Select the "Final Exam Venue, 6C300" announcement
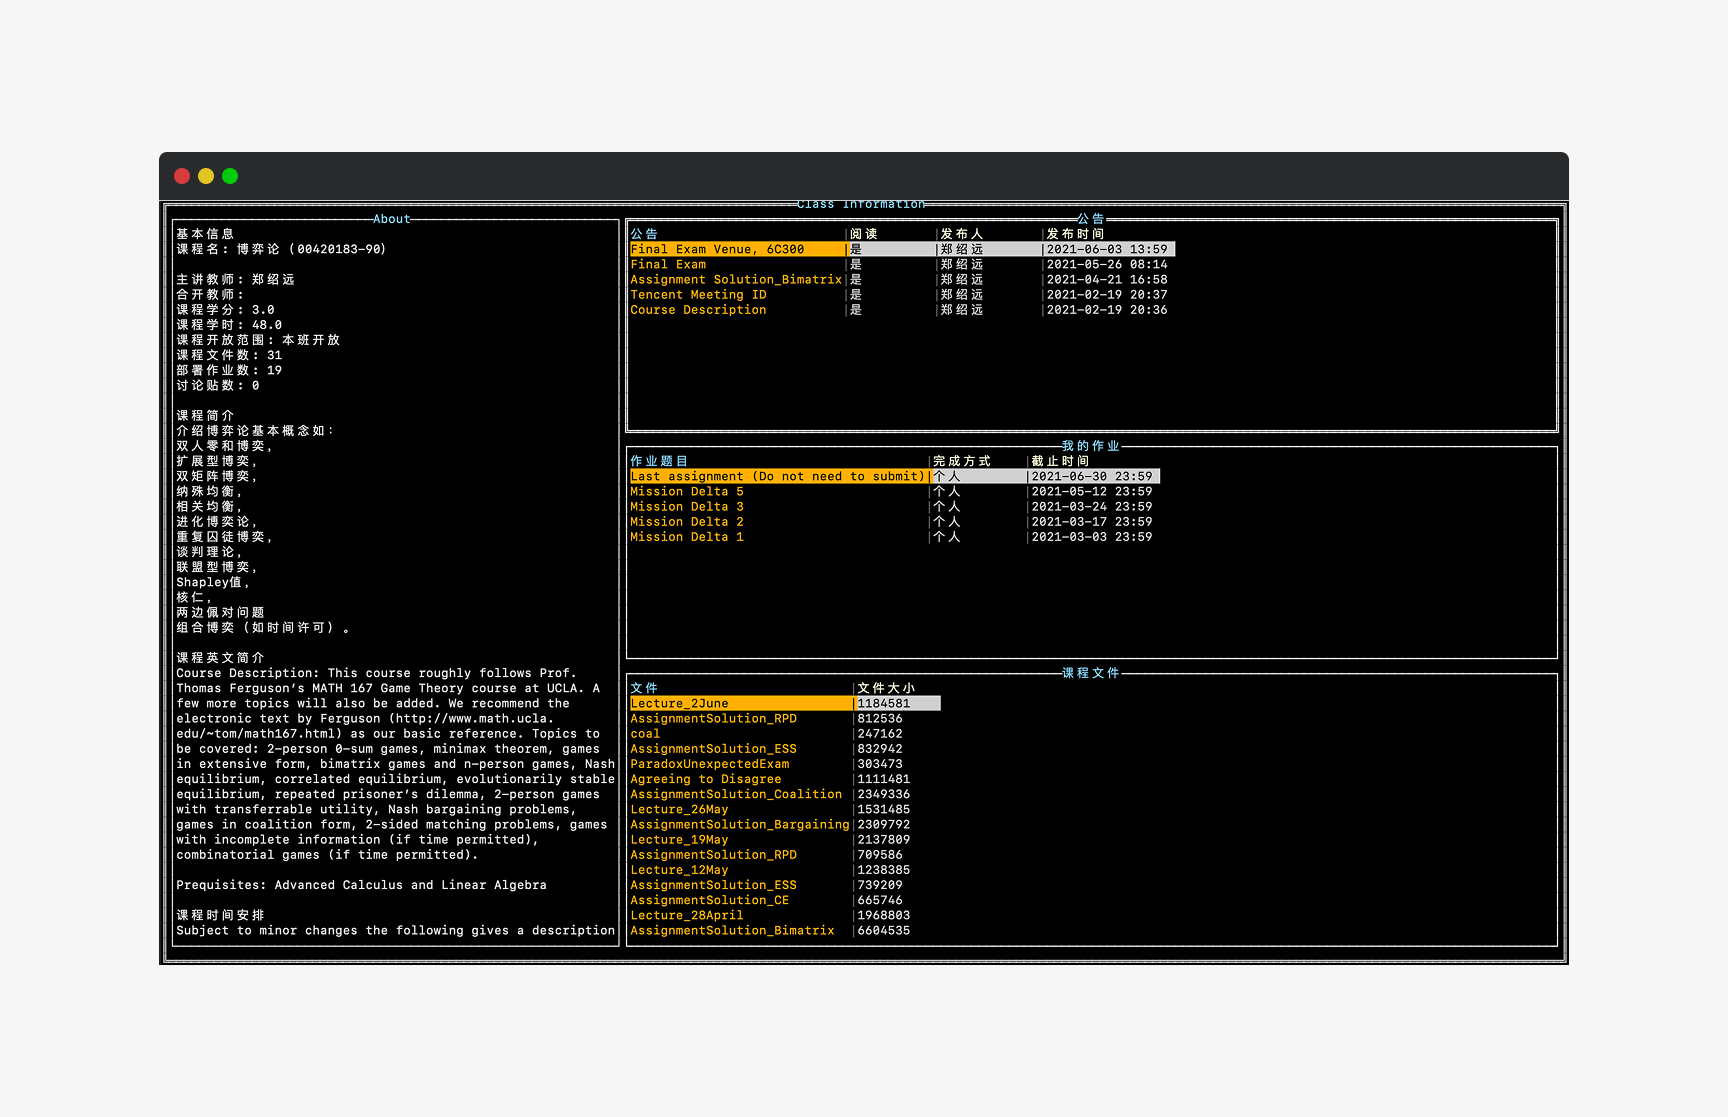 pyautogui.click(x=717, y=249)
